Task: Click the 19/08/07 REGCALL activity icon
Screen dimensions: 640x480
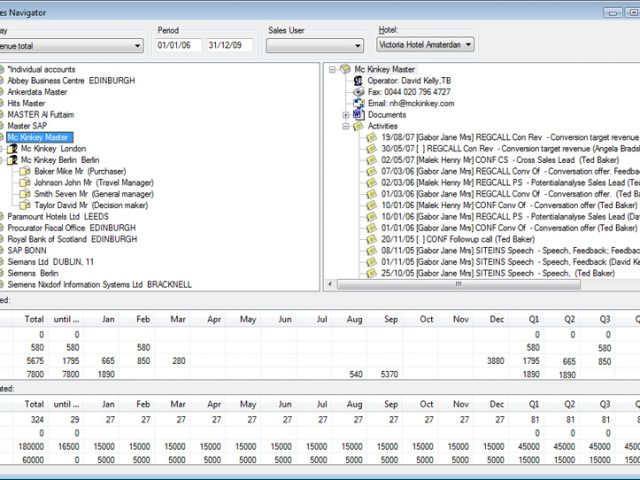Action: pos(371,137)
